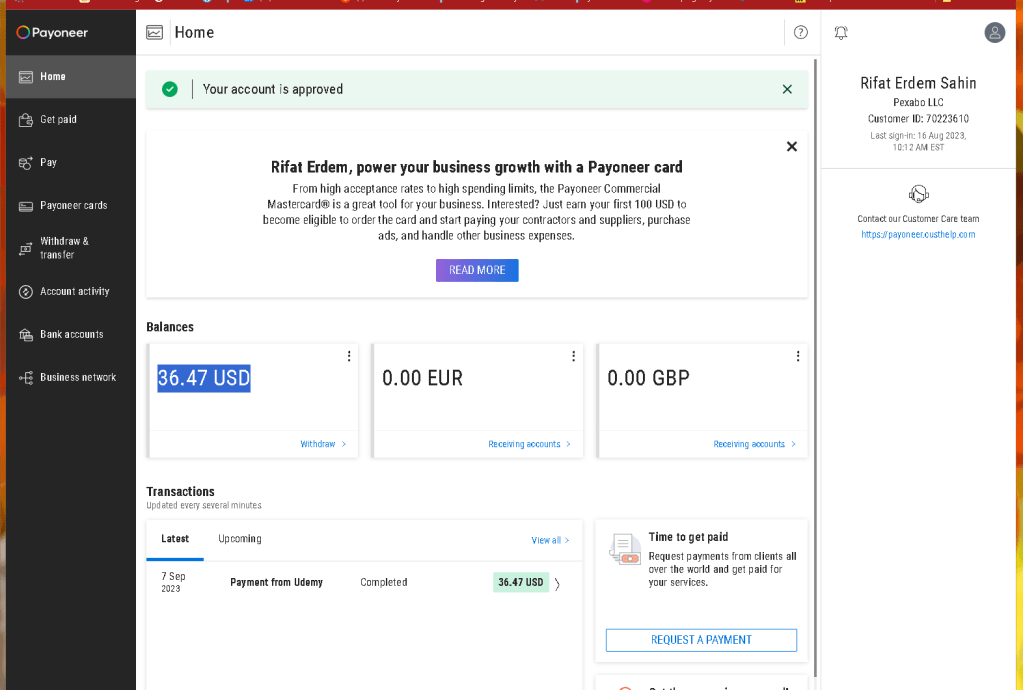Open Pay in the sidebar
Screen dimensions: 1023x690
[x=70, y=162]
